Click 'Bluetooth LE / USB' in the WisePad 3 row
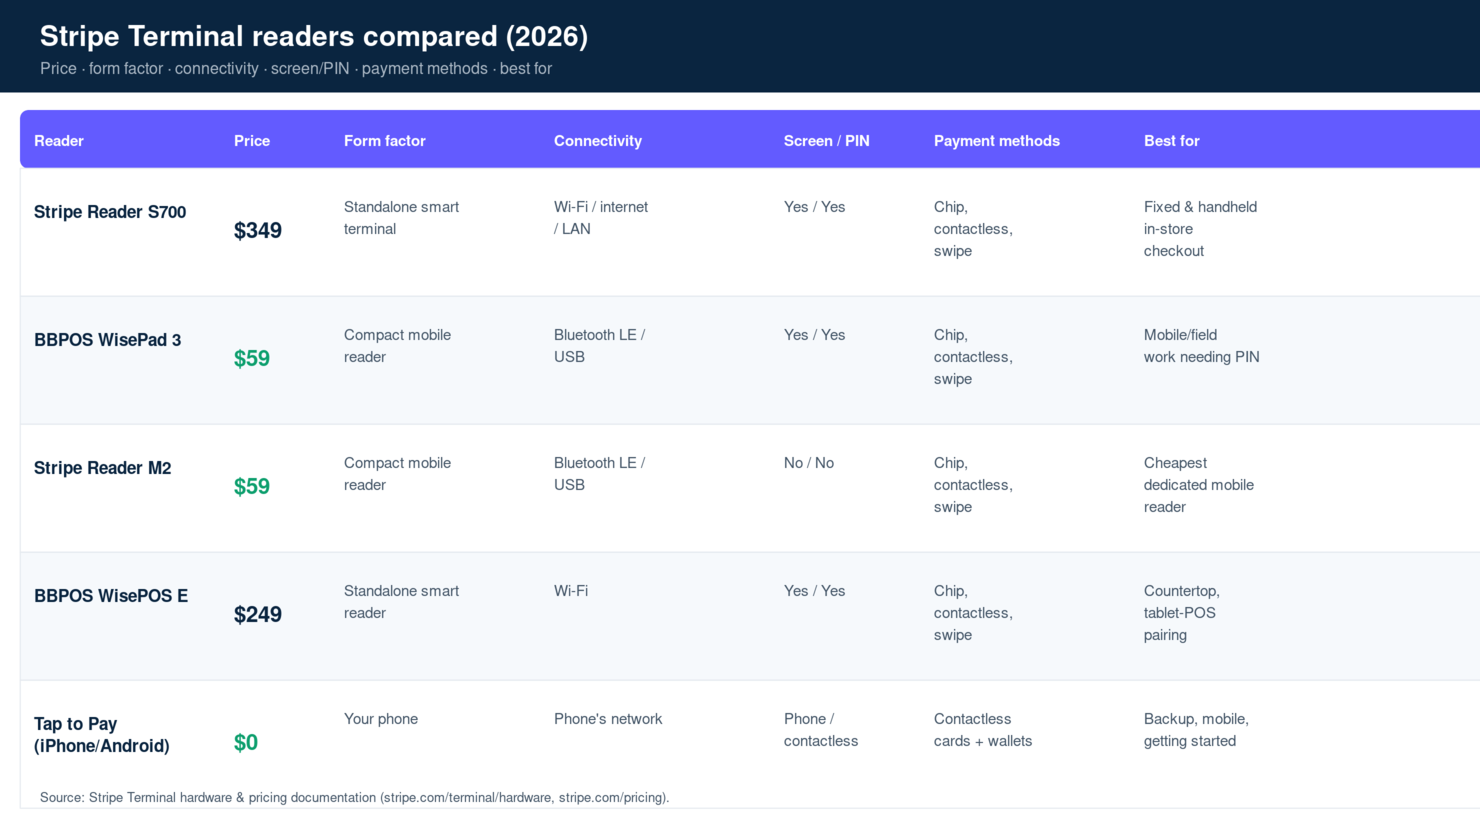Image resolution: width=1480 pixels, height=820 pixels. pyautogui.click(x=600, y=346)
